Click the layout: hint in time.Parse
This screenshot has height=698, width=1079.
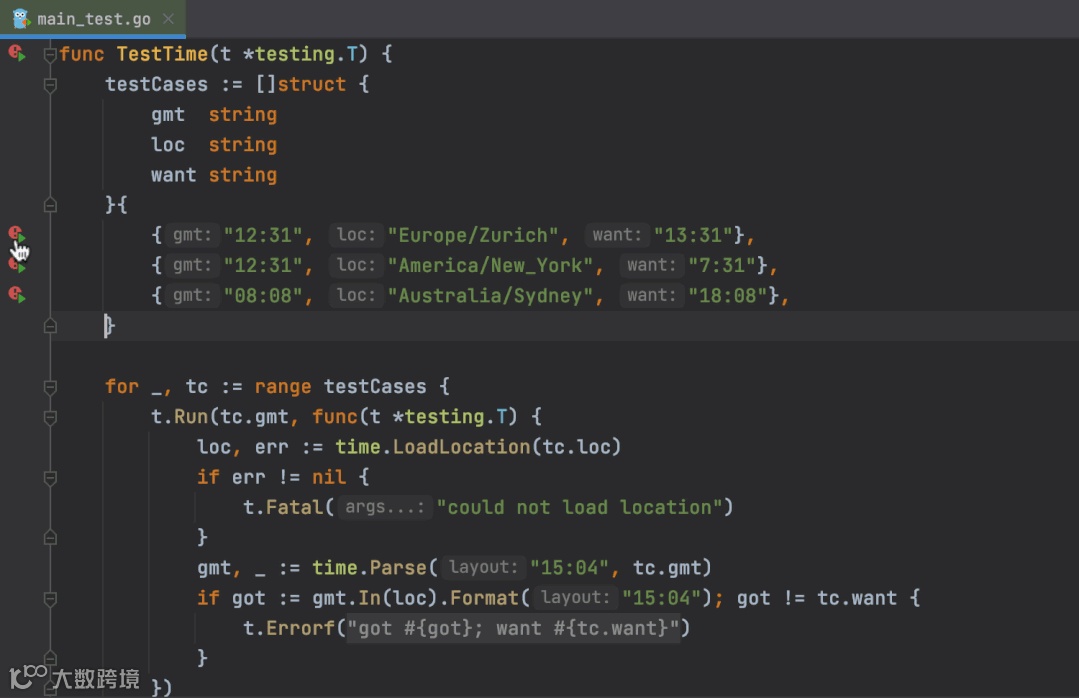click(x=483, y=567)
